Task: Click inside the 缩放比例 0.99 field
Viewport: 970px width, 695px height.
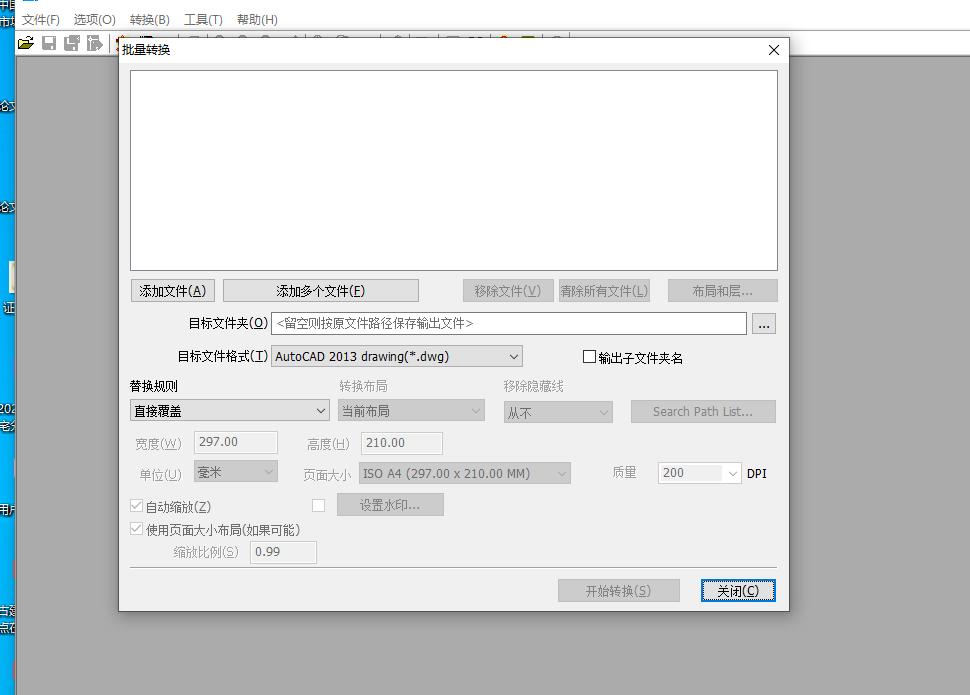Action: pos(282,551)
